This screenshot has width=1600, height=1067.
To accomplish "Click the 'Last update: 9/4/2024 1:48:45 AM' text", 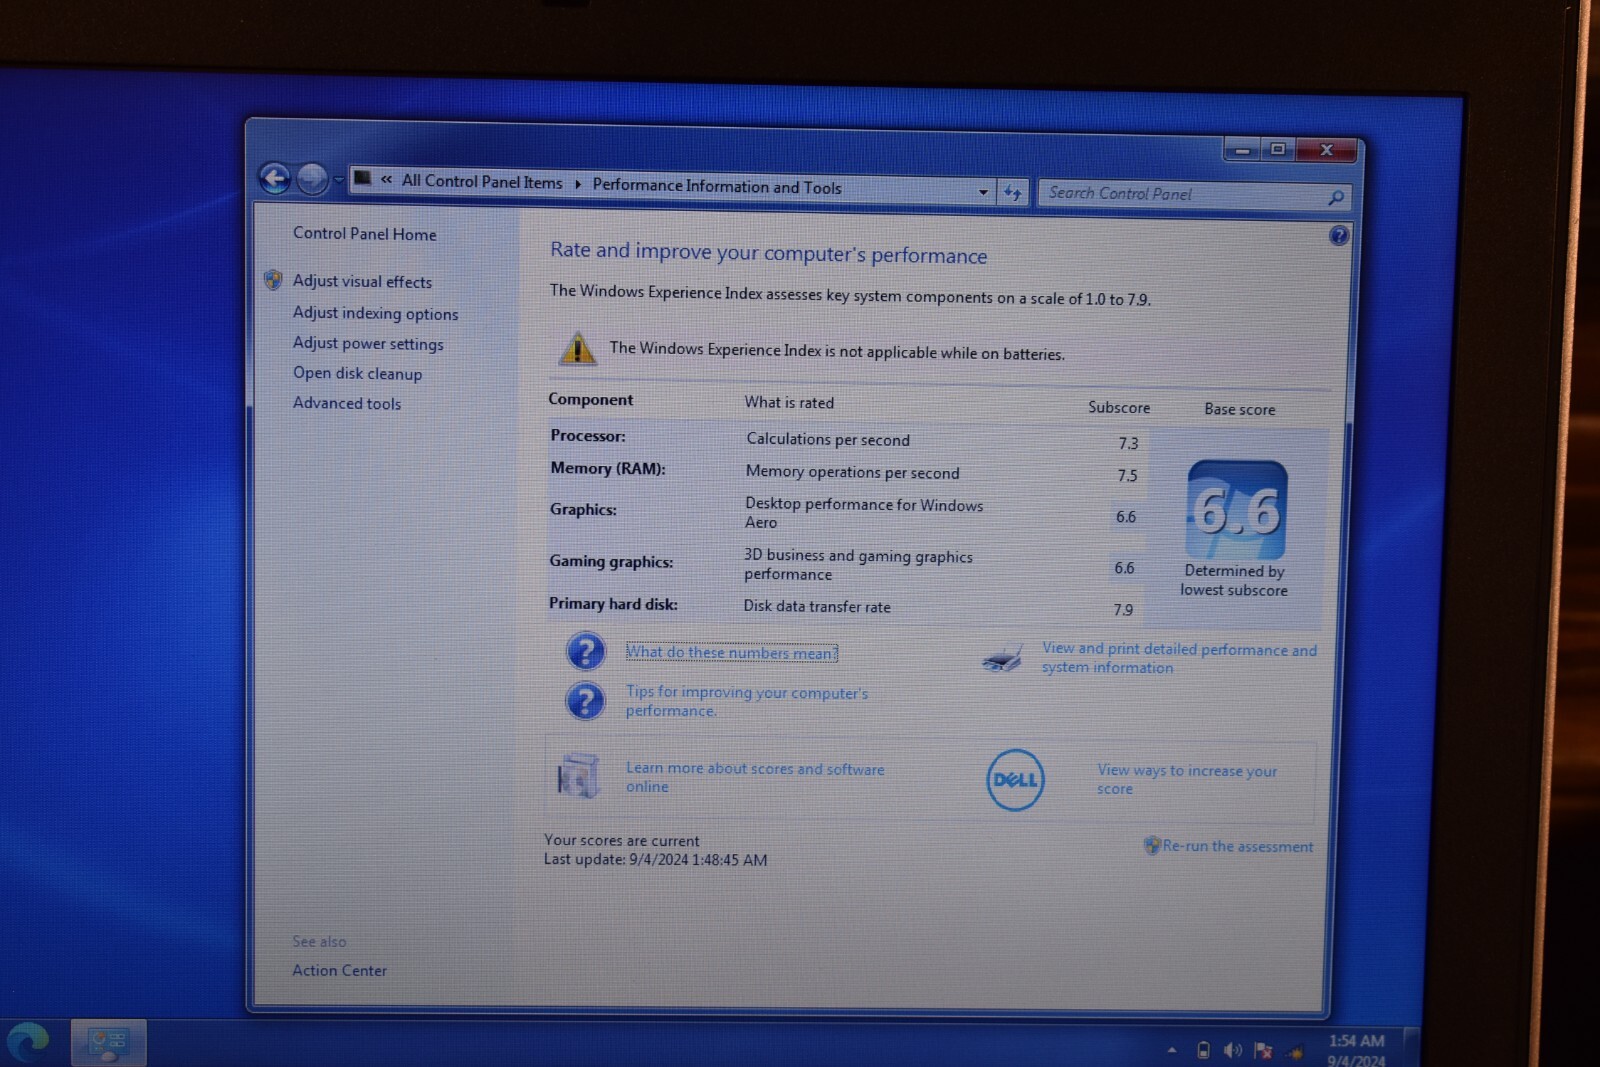I will point(655,859).
